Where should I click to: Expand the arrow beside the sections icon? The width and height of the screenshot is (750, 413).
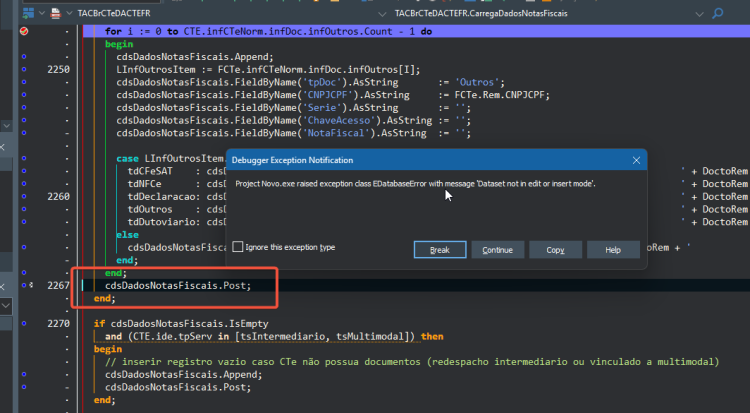coord(42,13)
